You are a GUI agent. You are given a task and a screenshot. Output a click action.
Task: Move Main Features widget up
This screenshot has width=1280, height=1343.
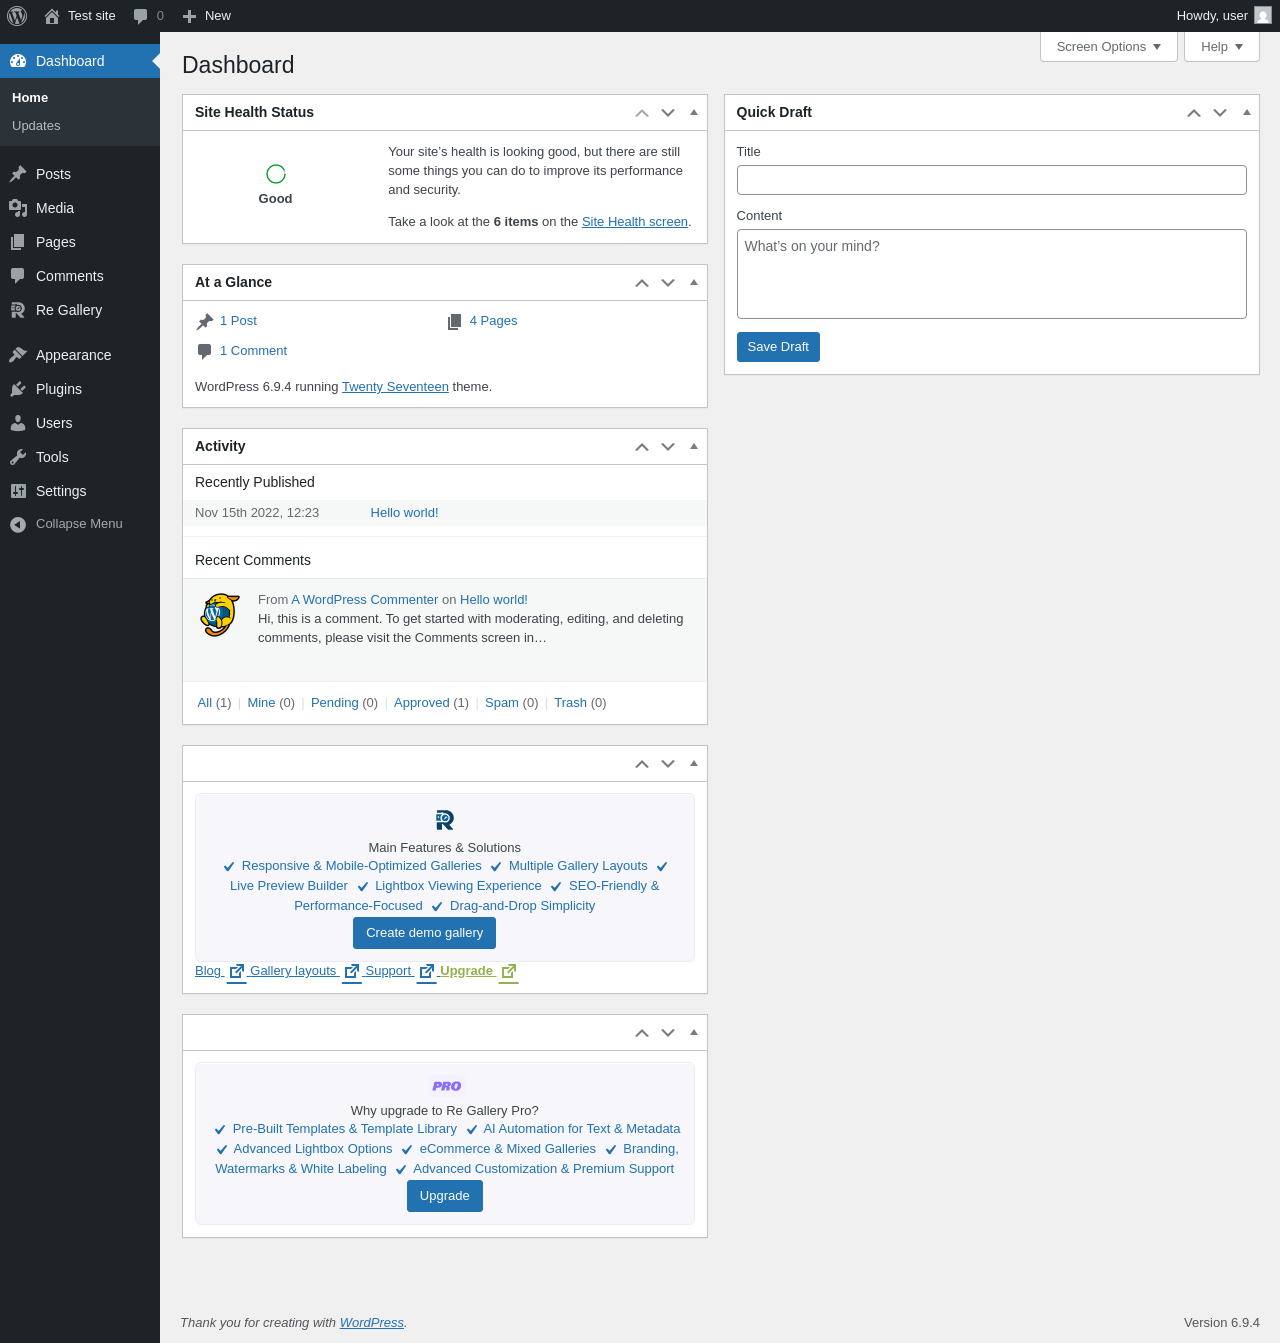click(642, 764)
